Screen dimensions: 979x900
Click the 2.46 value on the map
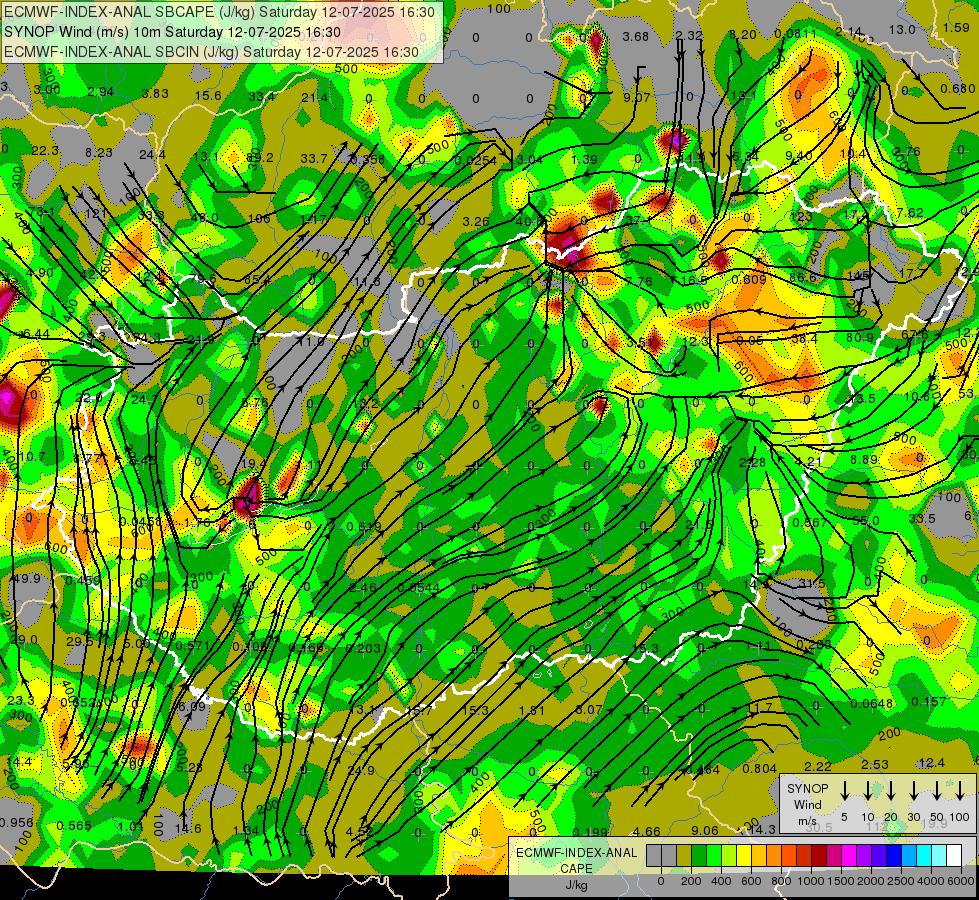point(363,587)
